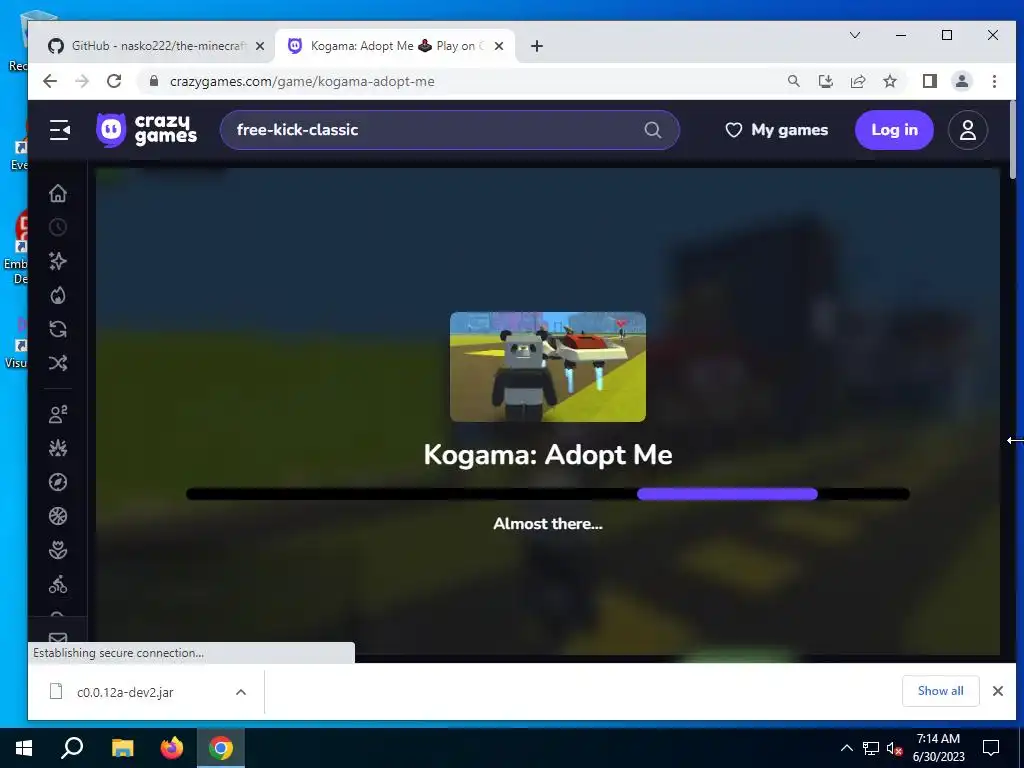Open the CrazyGames logo home link
The height and width of the screenshot is (768, 1024).
[x=146, y=130]
